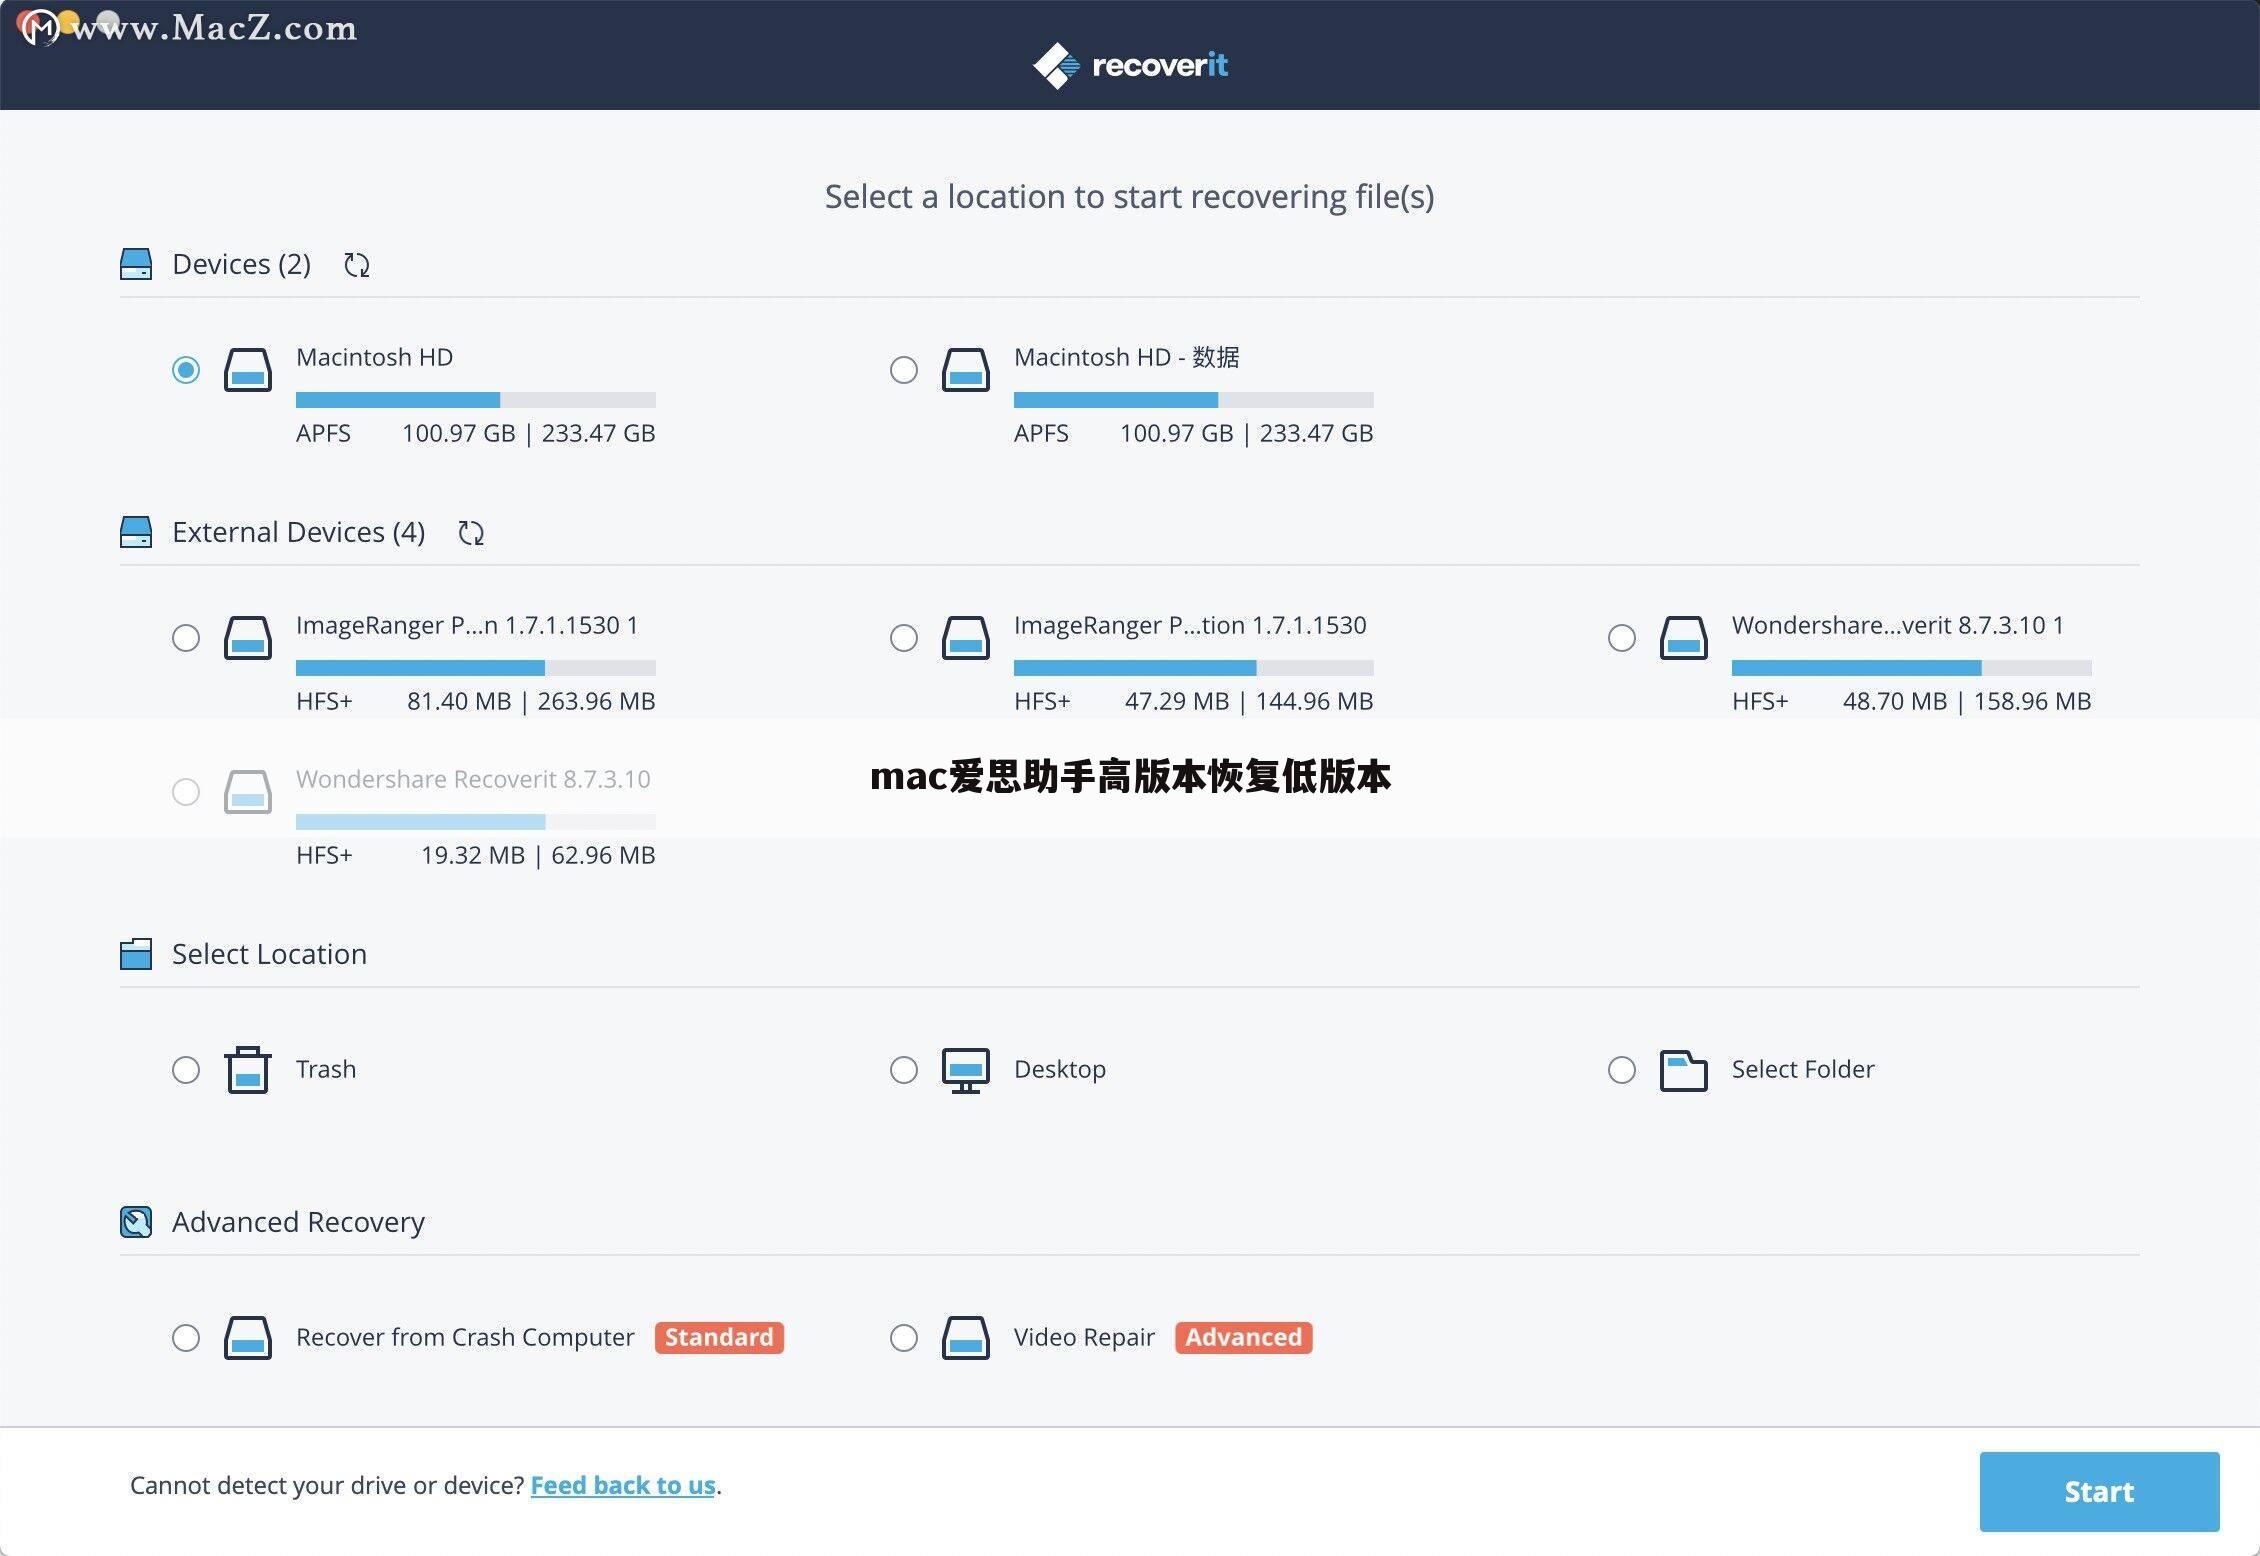Click the External Devices section icon
The width and height of the screenshot is (2260, 1556).
coord(136,532)
